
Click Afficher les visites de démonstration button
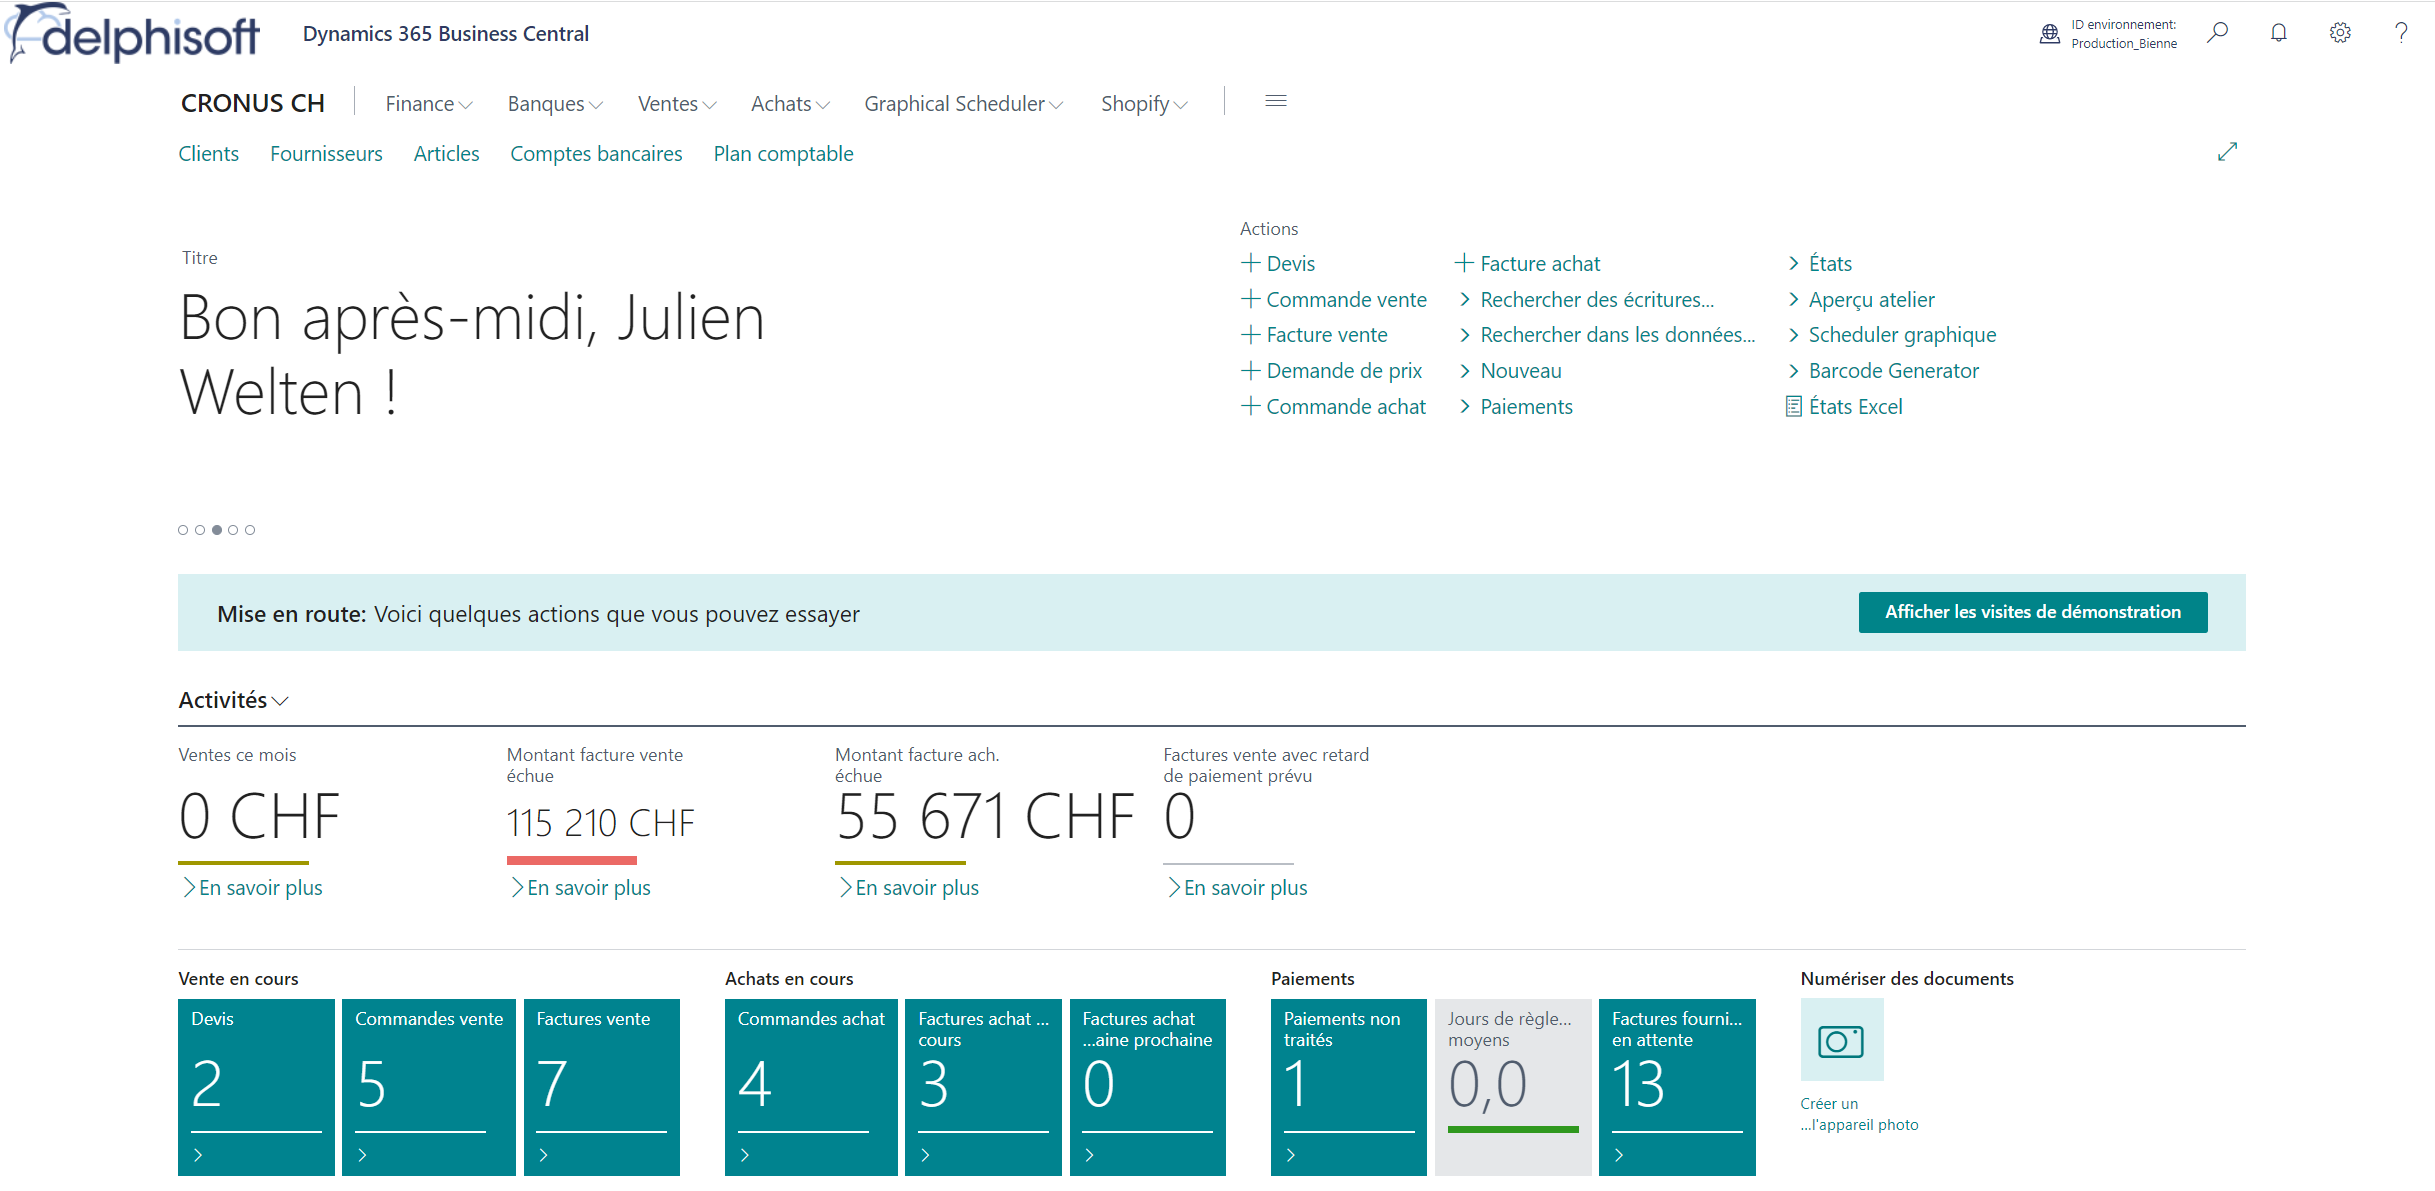[x=2032, y=612]
